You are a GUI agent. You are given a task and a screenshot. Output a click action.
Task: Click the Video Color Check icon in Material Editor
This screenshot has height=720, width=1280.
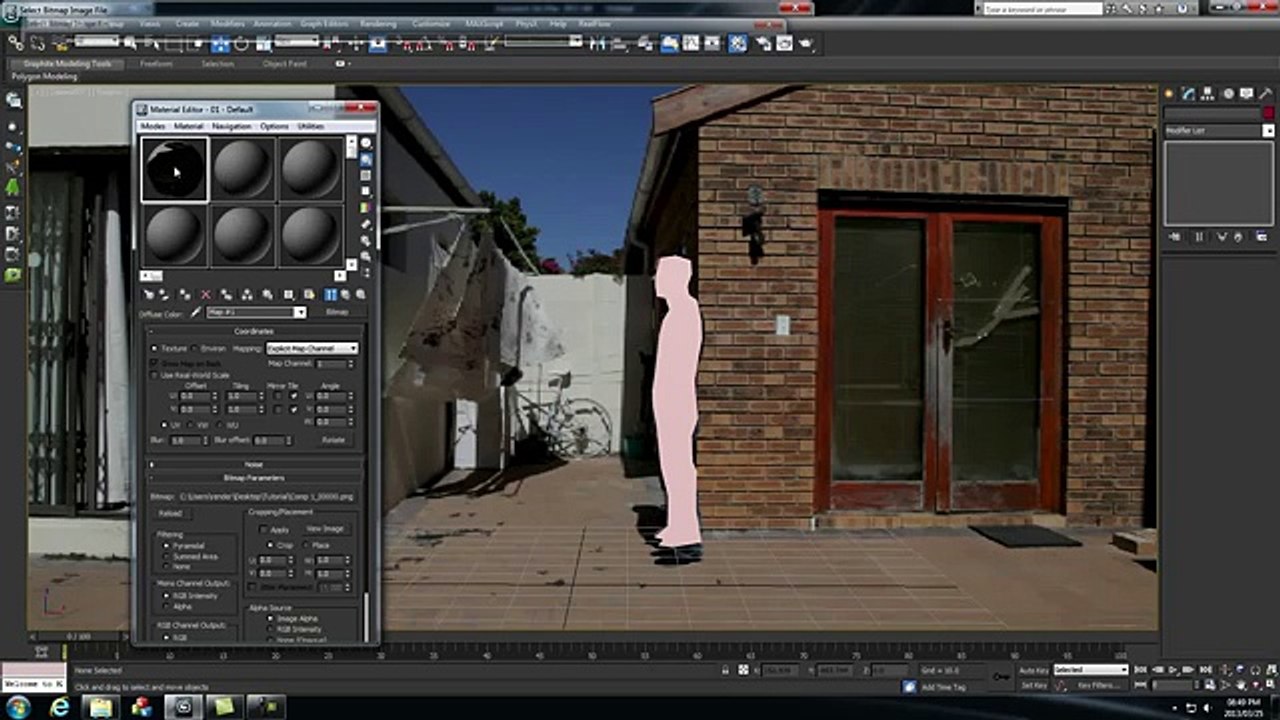point(366,208)
